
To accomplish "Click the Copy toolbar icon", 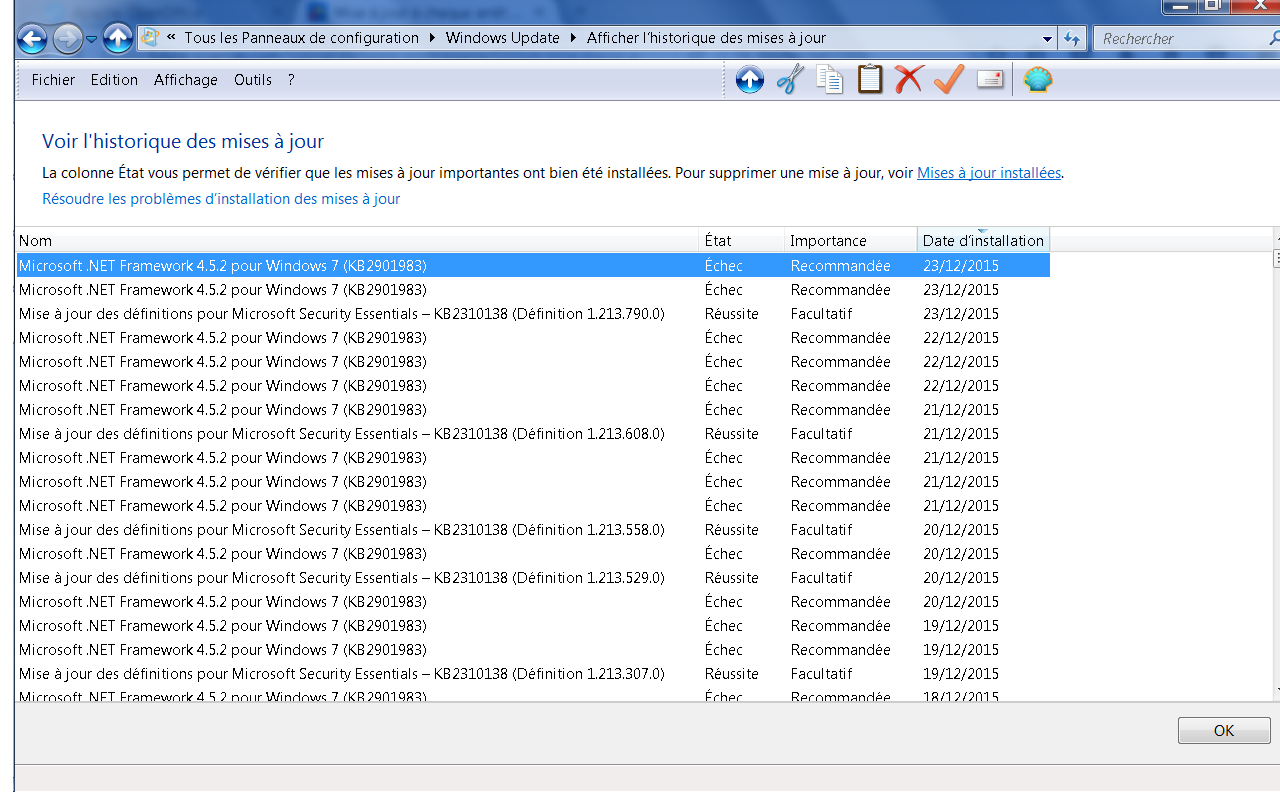I will (x=830, y=79).
